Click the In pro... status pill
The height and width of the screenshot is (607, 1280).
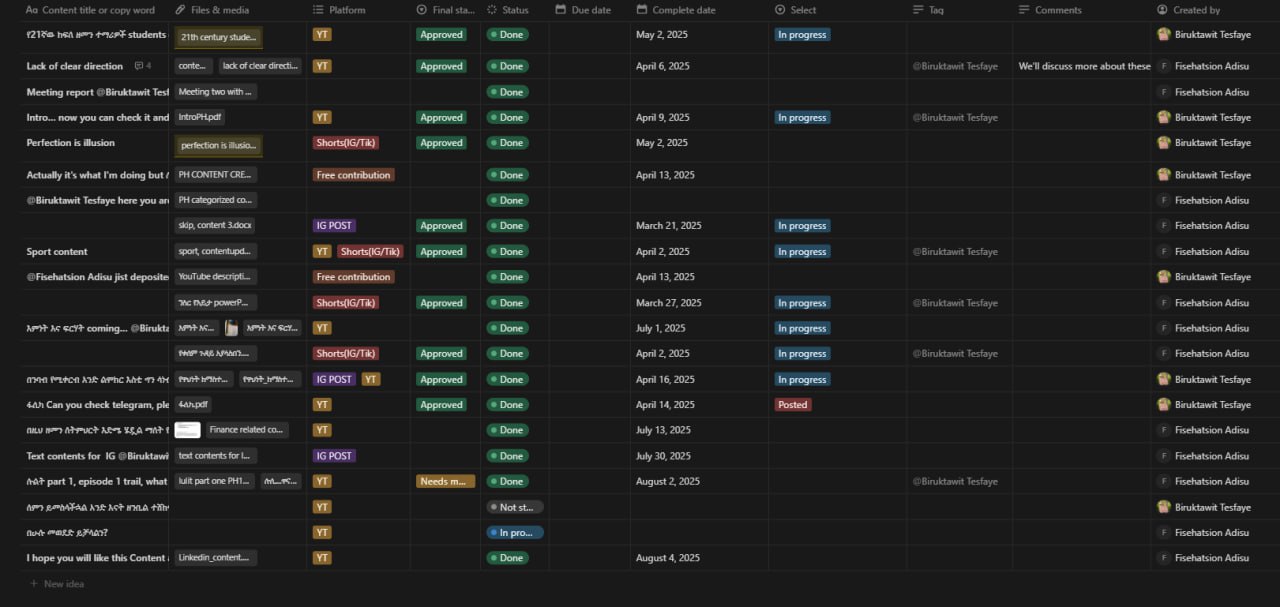[x=515, y=533]
